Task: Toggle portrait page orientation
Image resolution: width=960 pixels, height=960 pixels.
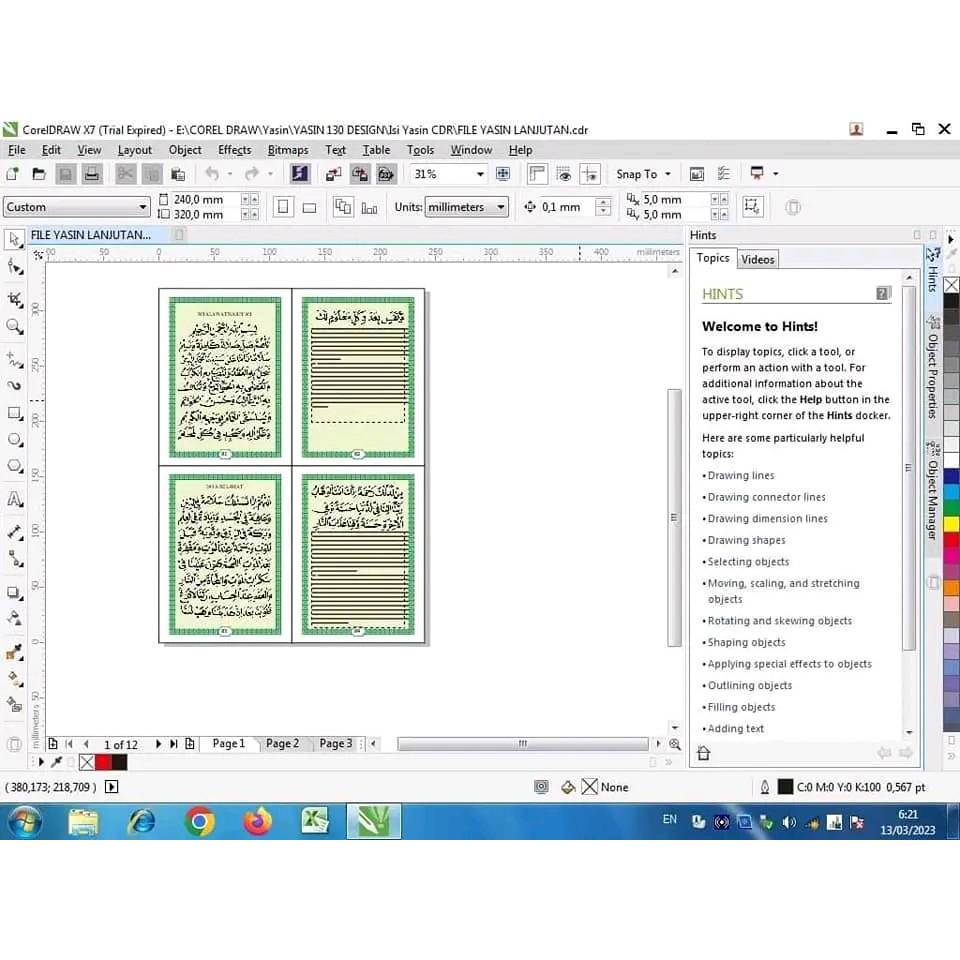Action: click(283, 207)
